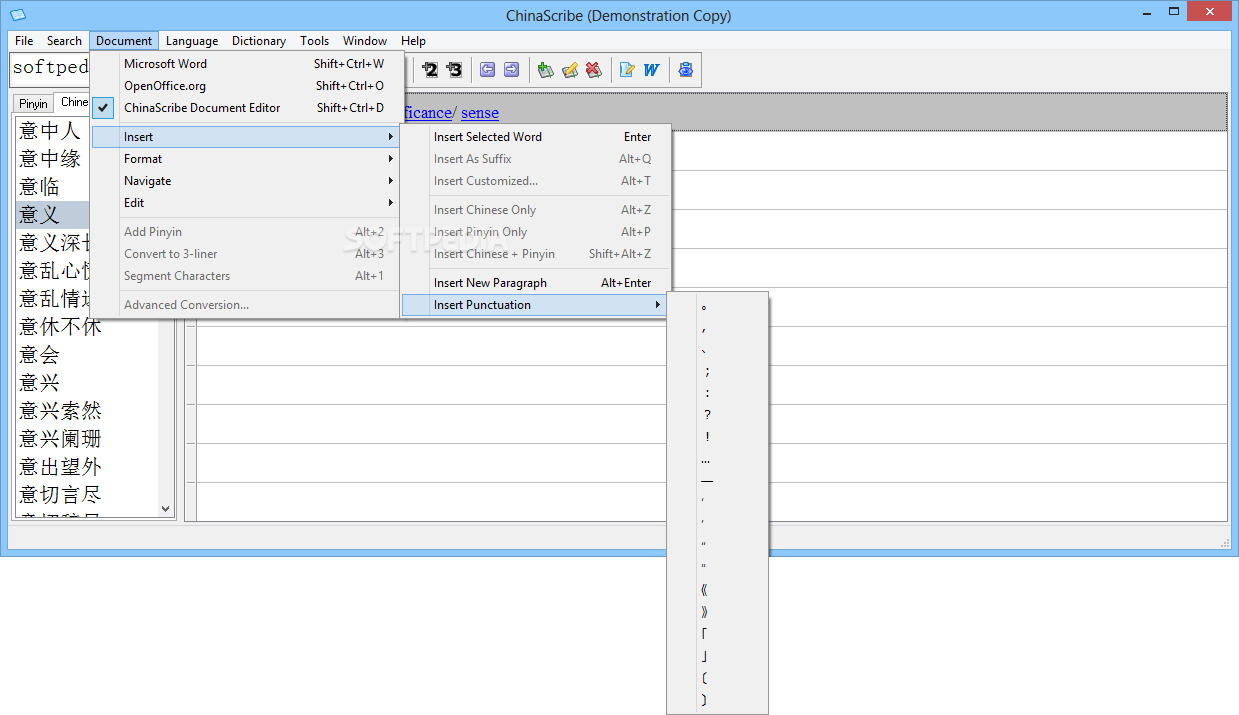
Task: Choose Microsoft Word as document target
Action: [247, 64]
